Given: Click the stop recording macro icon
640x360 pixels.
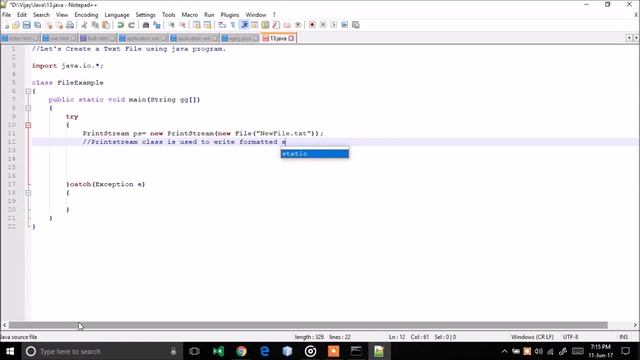Looking at the screenshot, I should tap(323, 25).
